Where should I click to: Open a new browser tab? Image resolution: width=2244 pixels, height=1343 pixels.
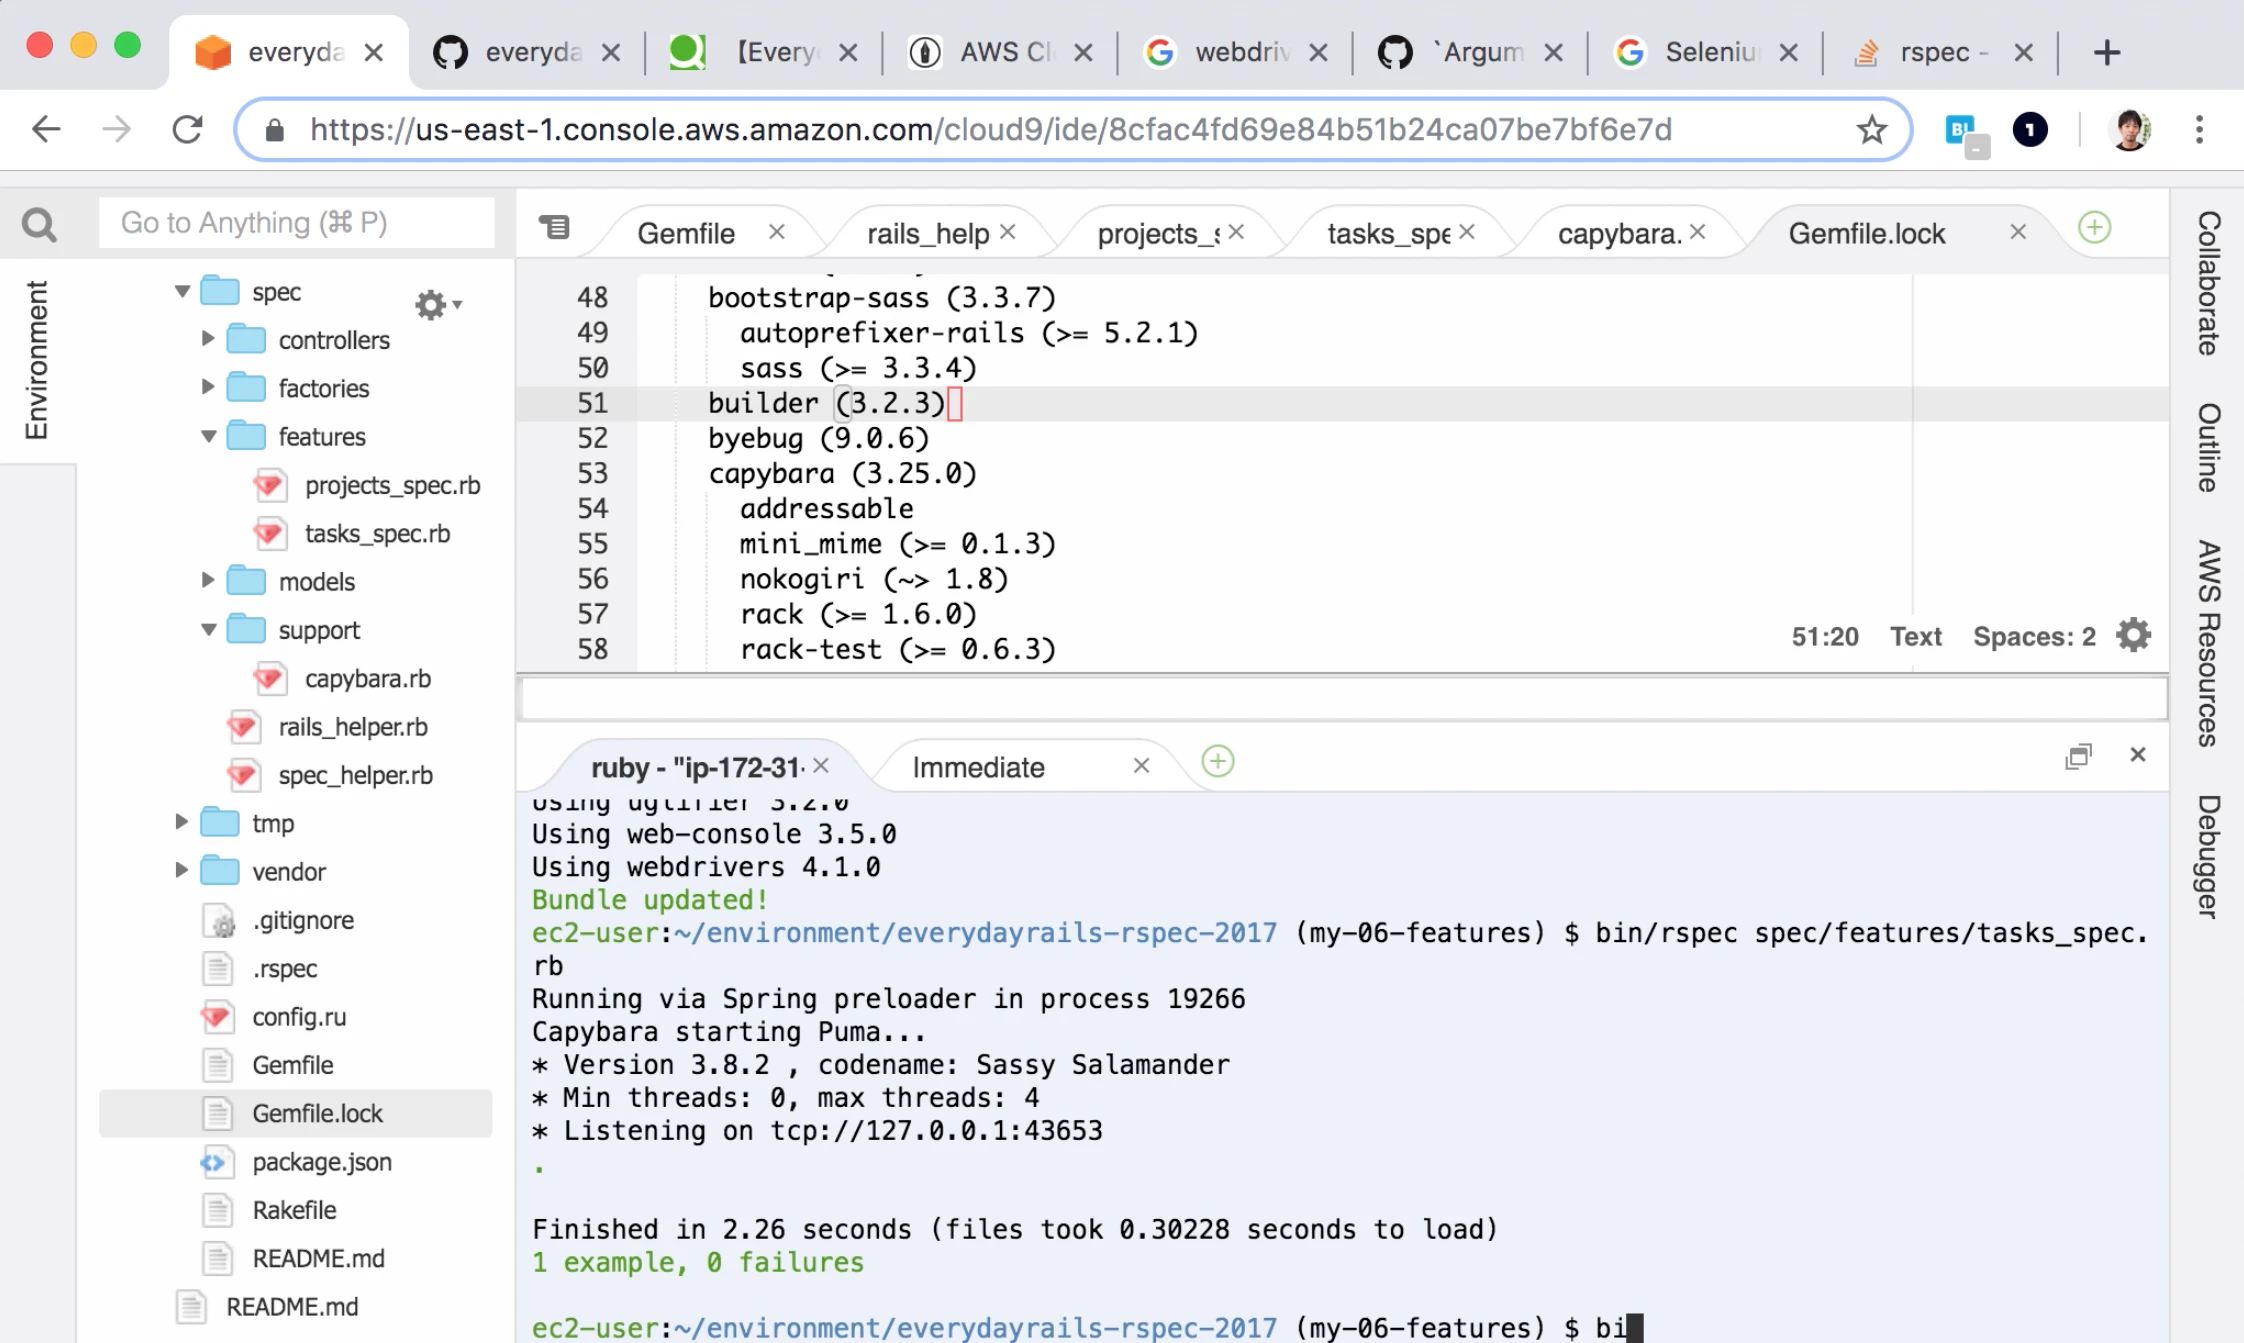[x=2106, y=52]
